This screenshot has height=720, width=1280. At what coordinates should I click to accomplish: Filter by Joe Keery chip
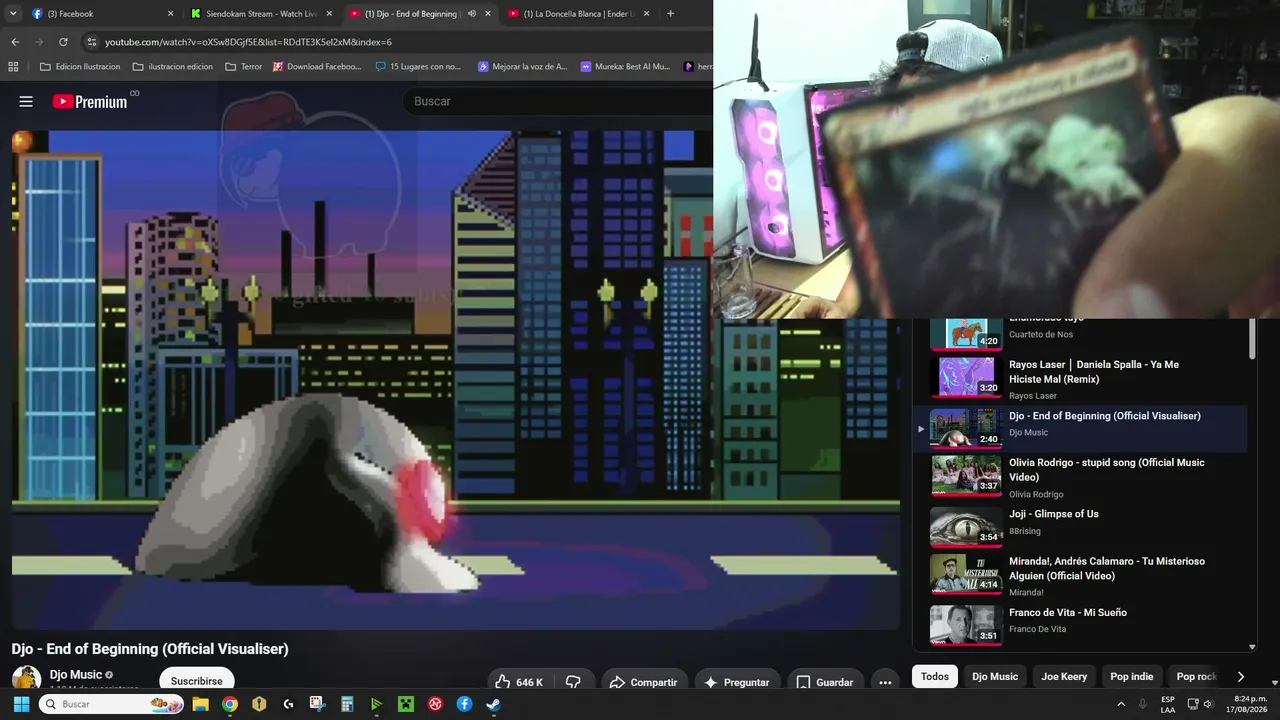coord(1065,677)
